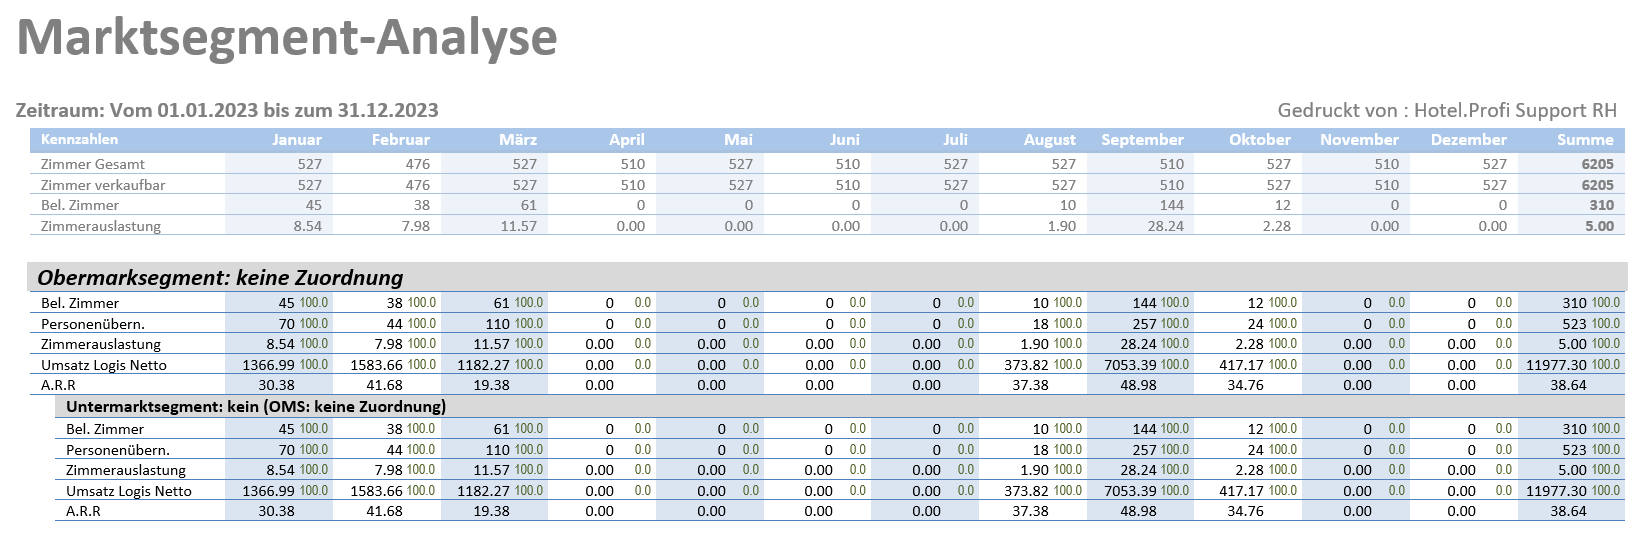Select Untermarktsegment Umsatz 1182.27 for März

[483, 491]
